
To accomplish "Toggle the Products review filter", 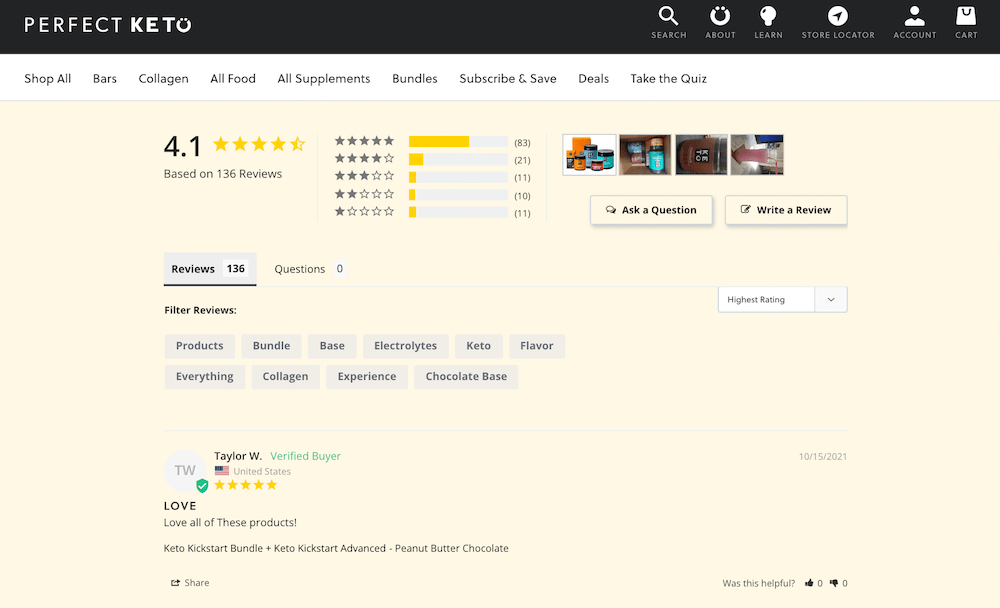I will [x=200, y=346].
